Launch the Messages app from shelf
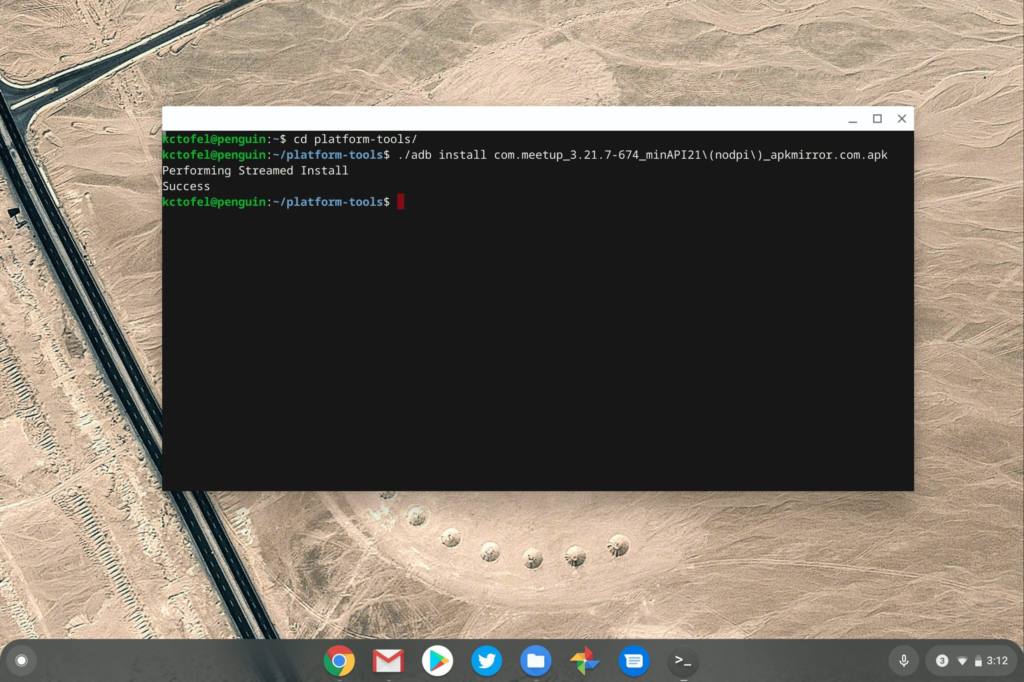Screen dimensions: 1024x682 [x=633, y=661]
